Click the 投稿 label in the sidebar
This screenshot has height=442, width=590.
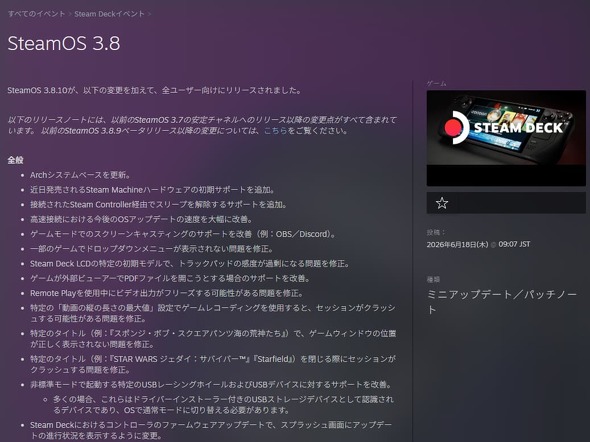point(436,232)
